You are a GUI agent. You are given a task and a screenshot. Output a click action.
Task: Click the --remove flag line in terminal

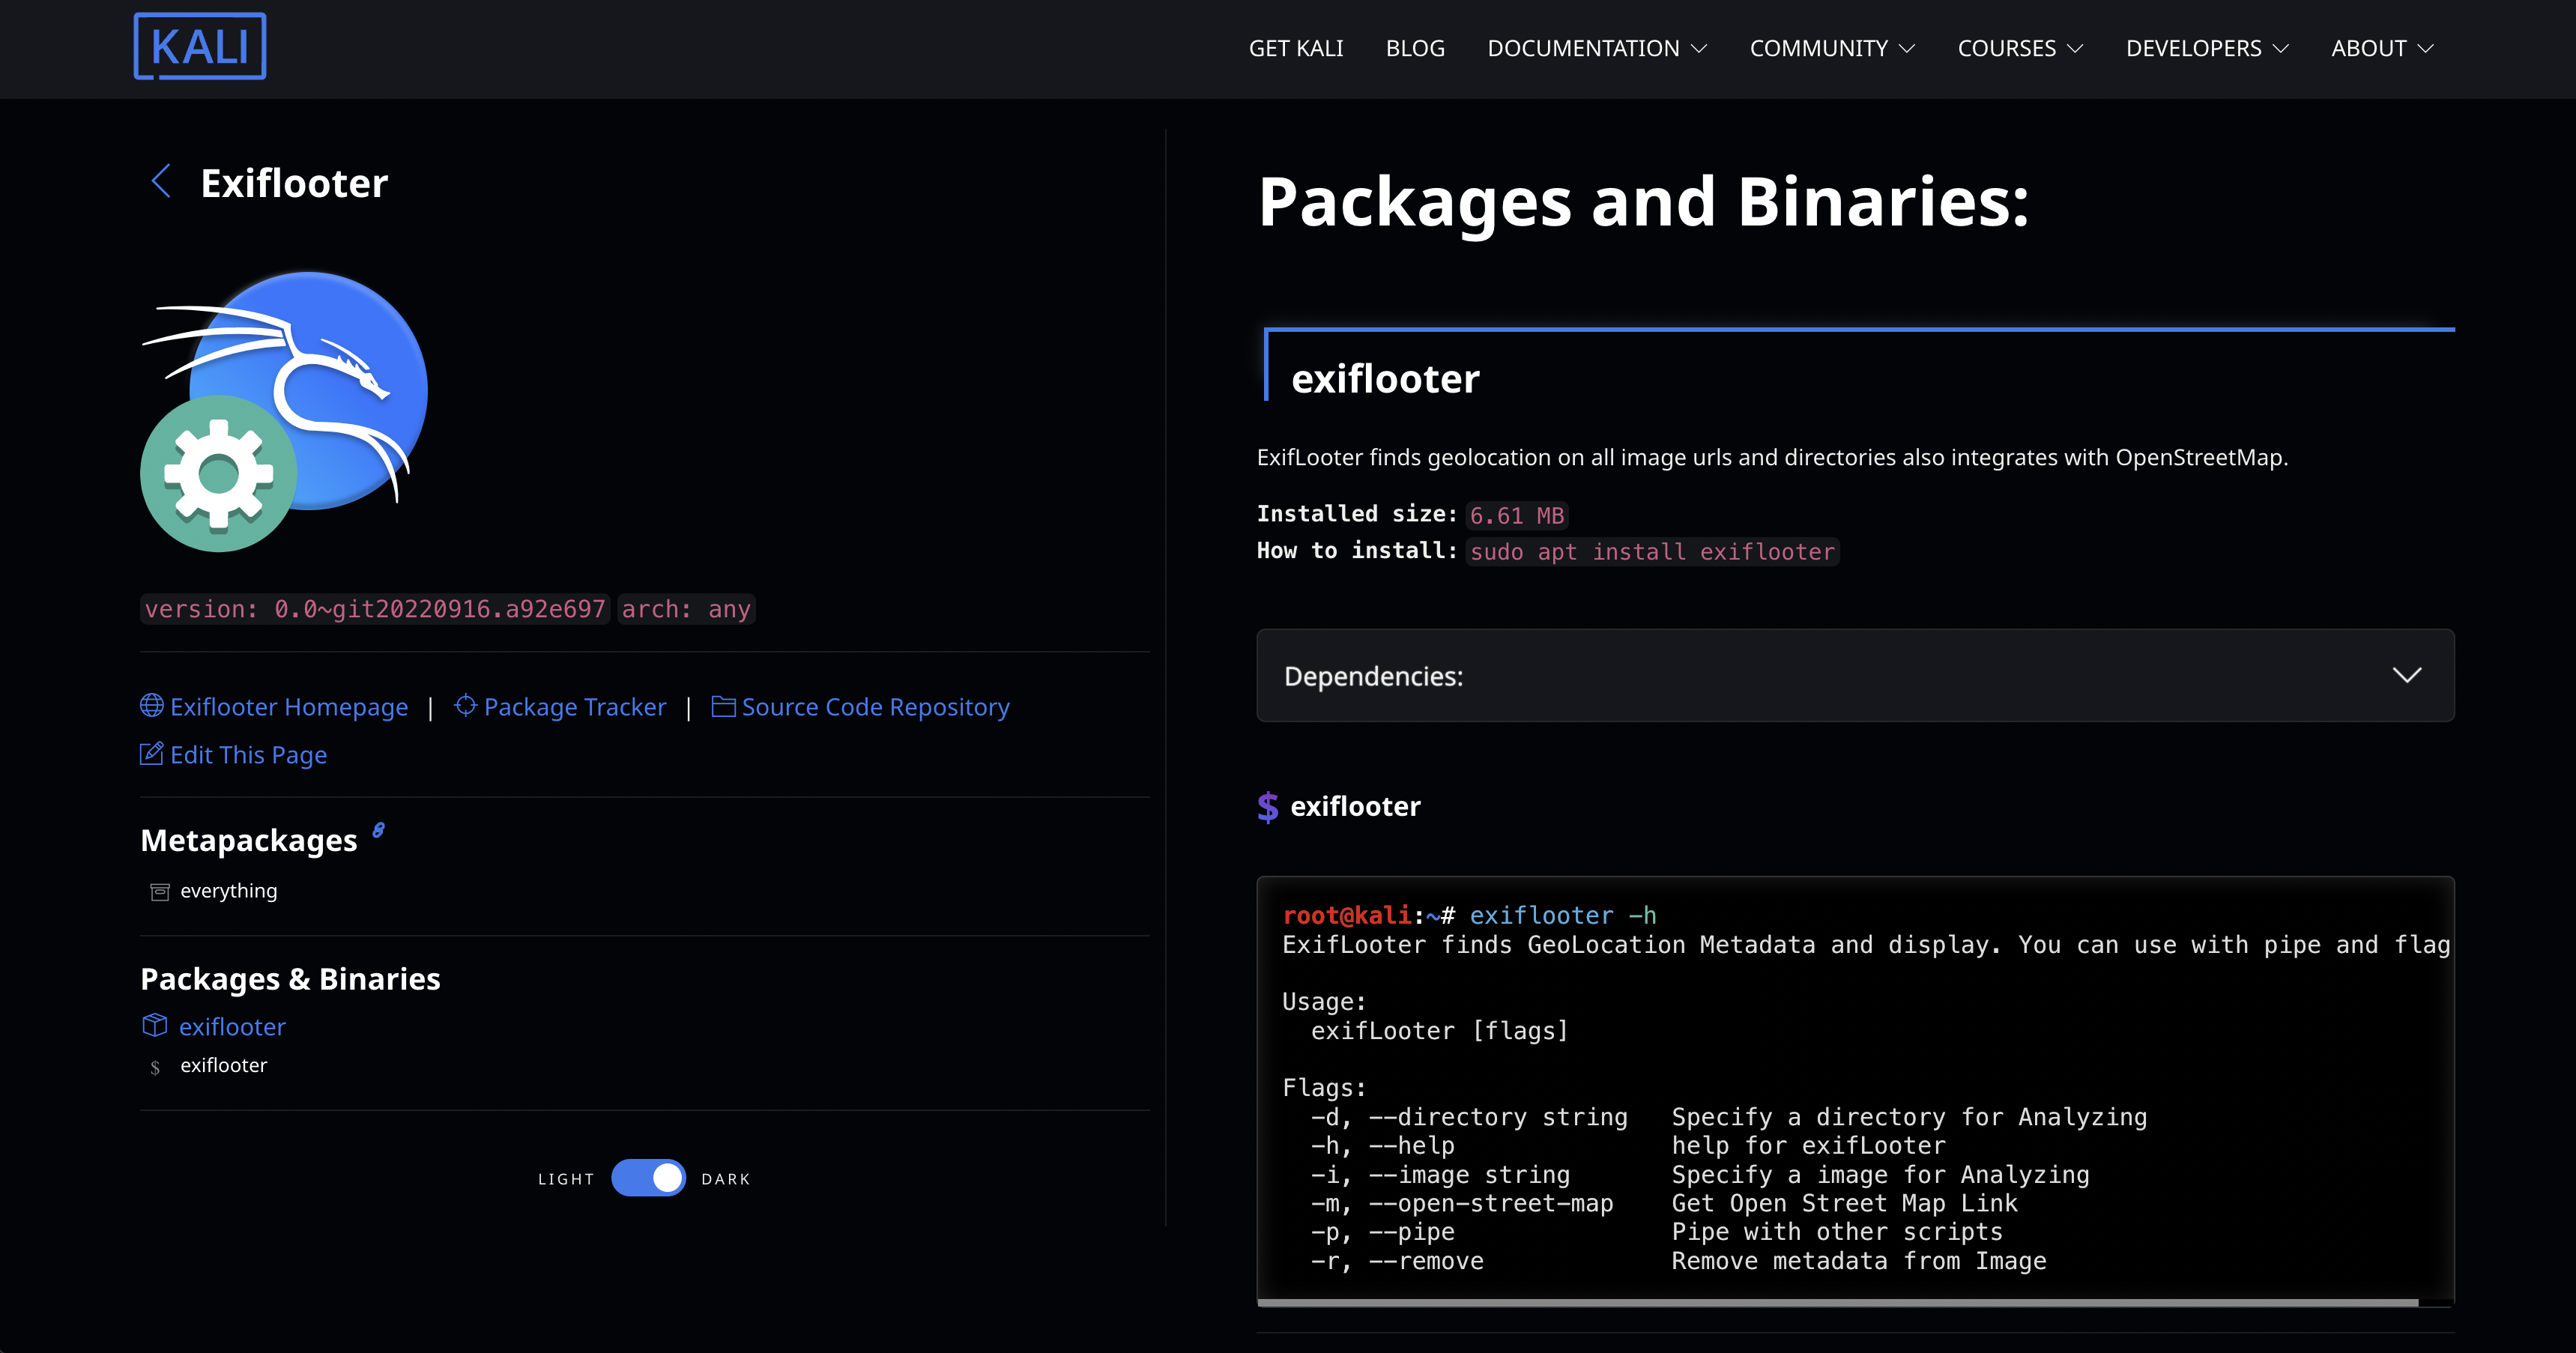(x=1678, y=1261)
